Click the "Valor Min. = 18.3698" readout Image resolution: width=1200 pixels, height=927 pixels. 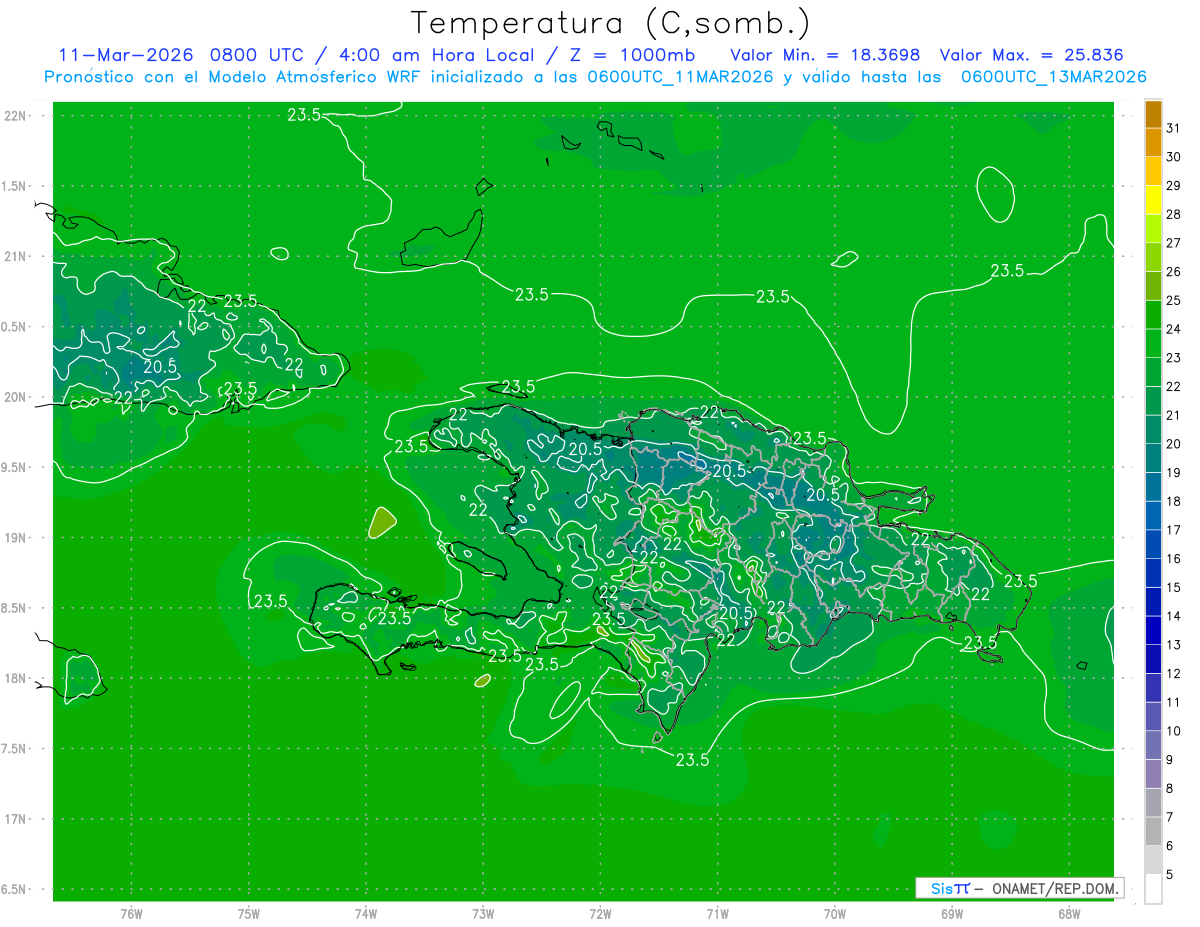point(825,55)
